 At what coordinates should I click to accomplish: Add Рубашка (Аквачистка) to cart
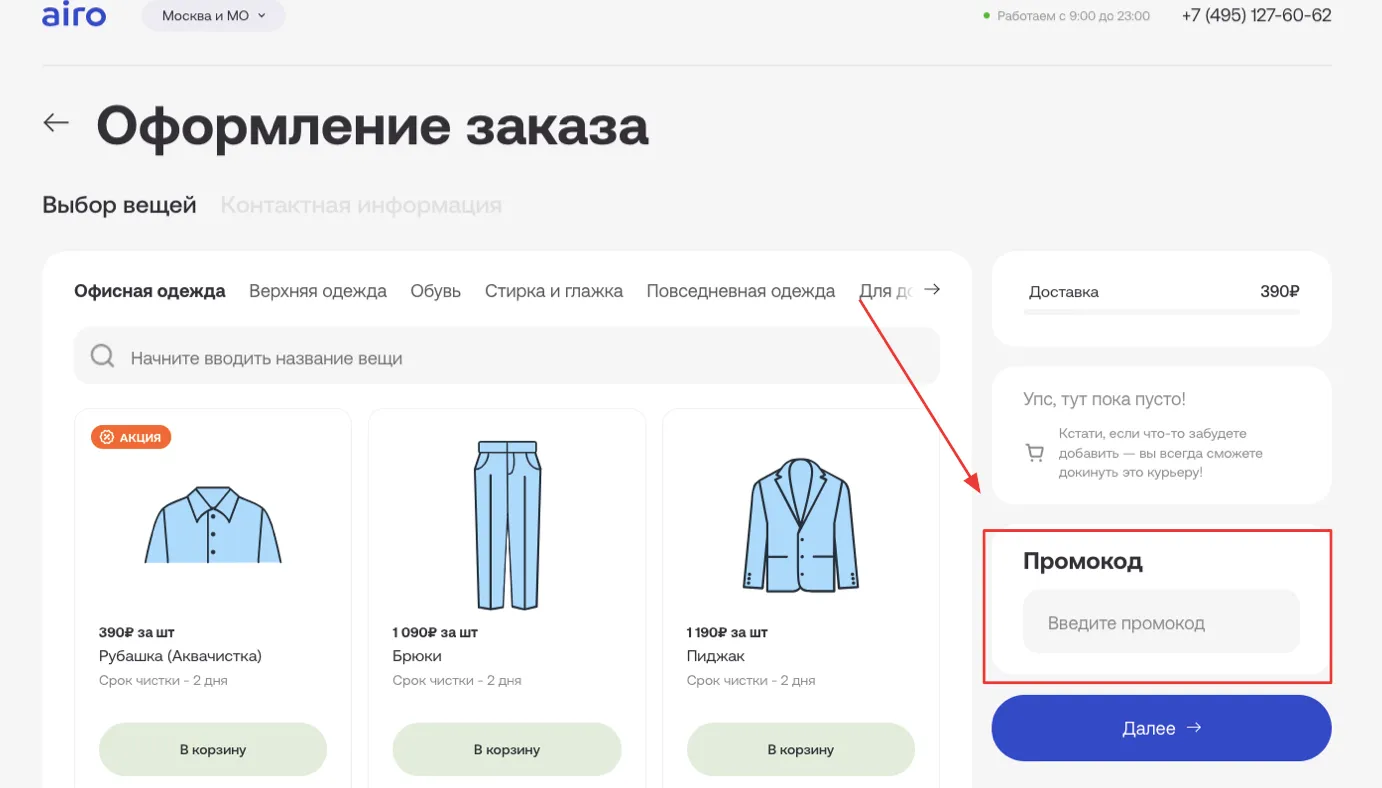tap(213, 749)
